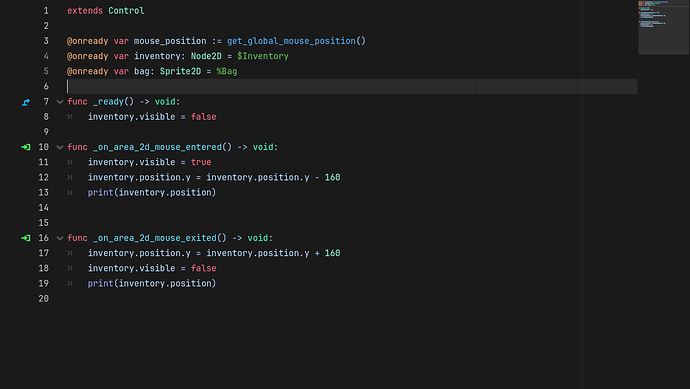Image resolution: width=690 pixels, height=389 pixels.
Task: Click line number 13 in the gutter
Action: pyautogui.click(x=44, y=192)
